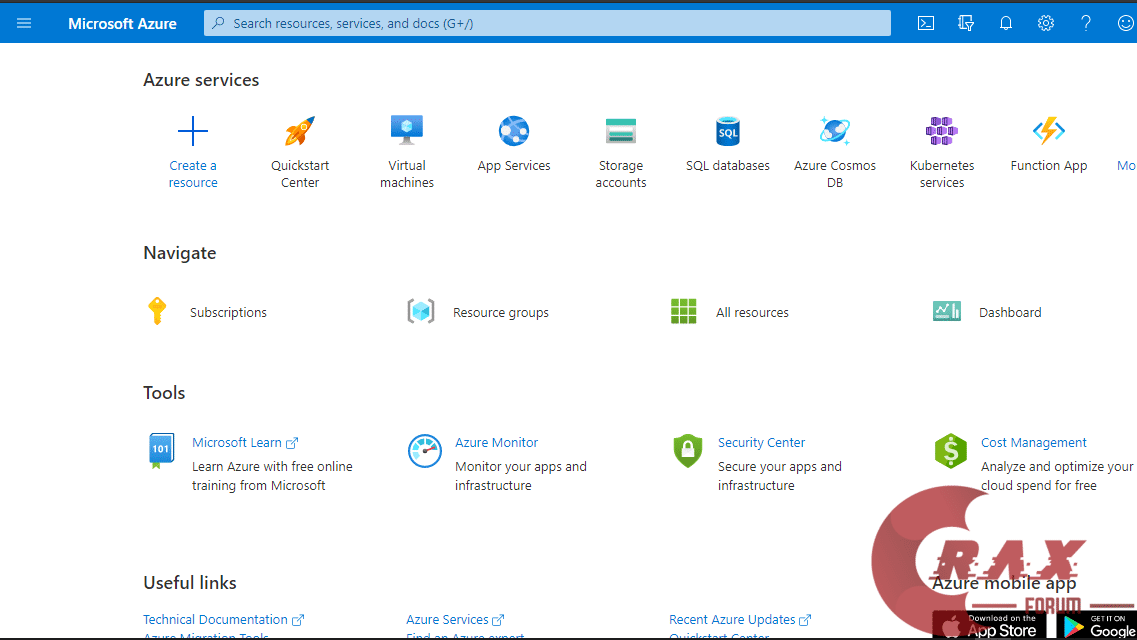Click the Dashboard chart icon
Screen dimensions: 1137x640
pos(946,312)
